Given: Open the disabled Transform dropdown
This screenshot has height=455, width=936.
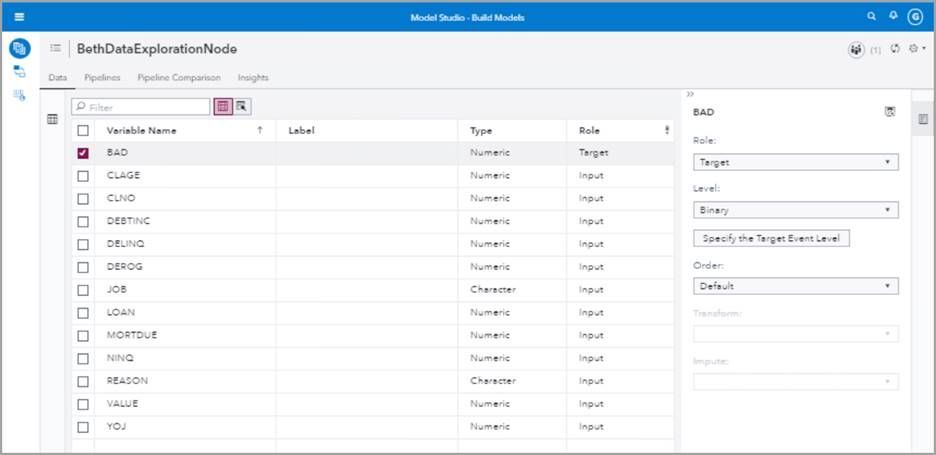Looking at the screenshot, I should pyautogui.click(x=796, y=334).
